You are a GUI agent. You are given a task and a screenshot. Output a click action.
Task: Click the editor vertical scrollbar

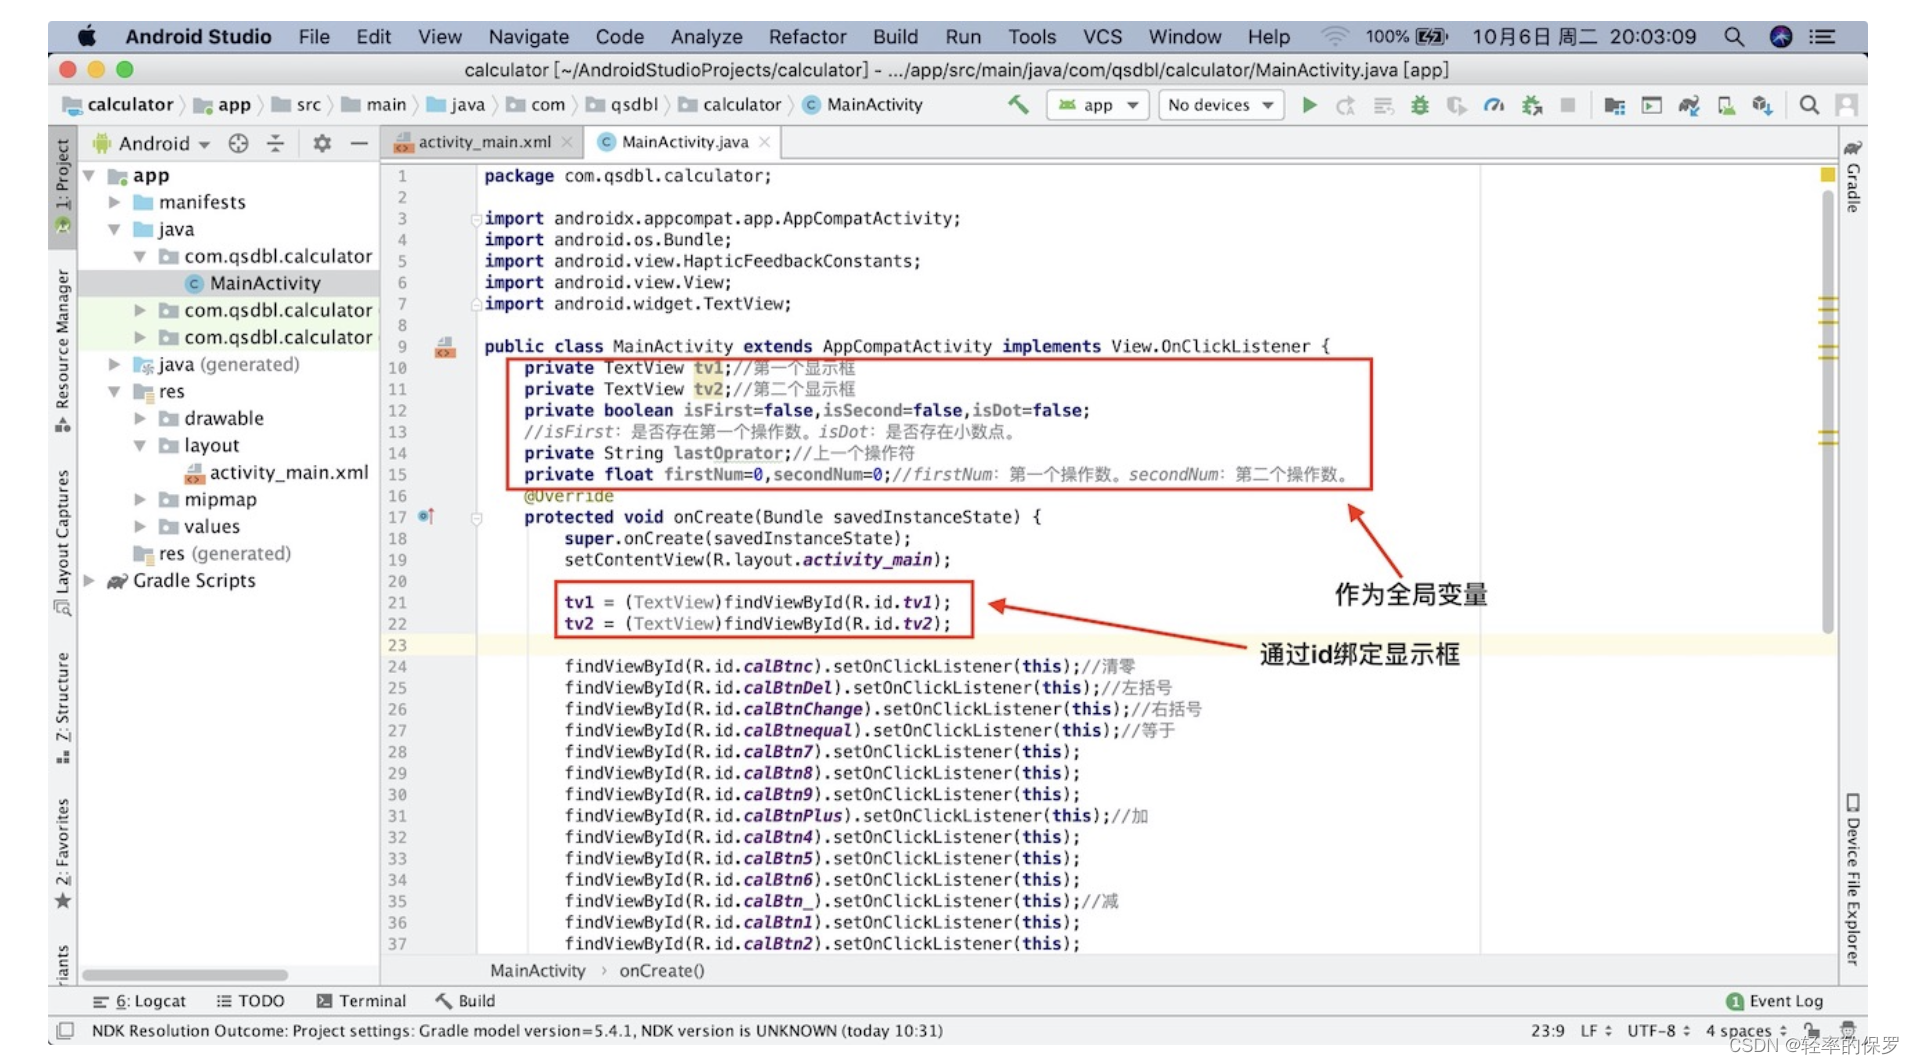tap(1828, 411)
